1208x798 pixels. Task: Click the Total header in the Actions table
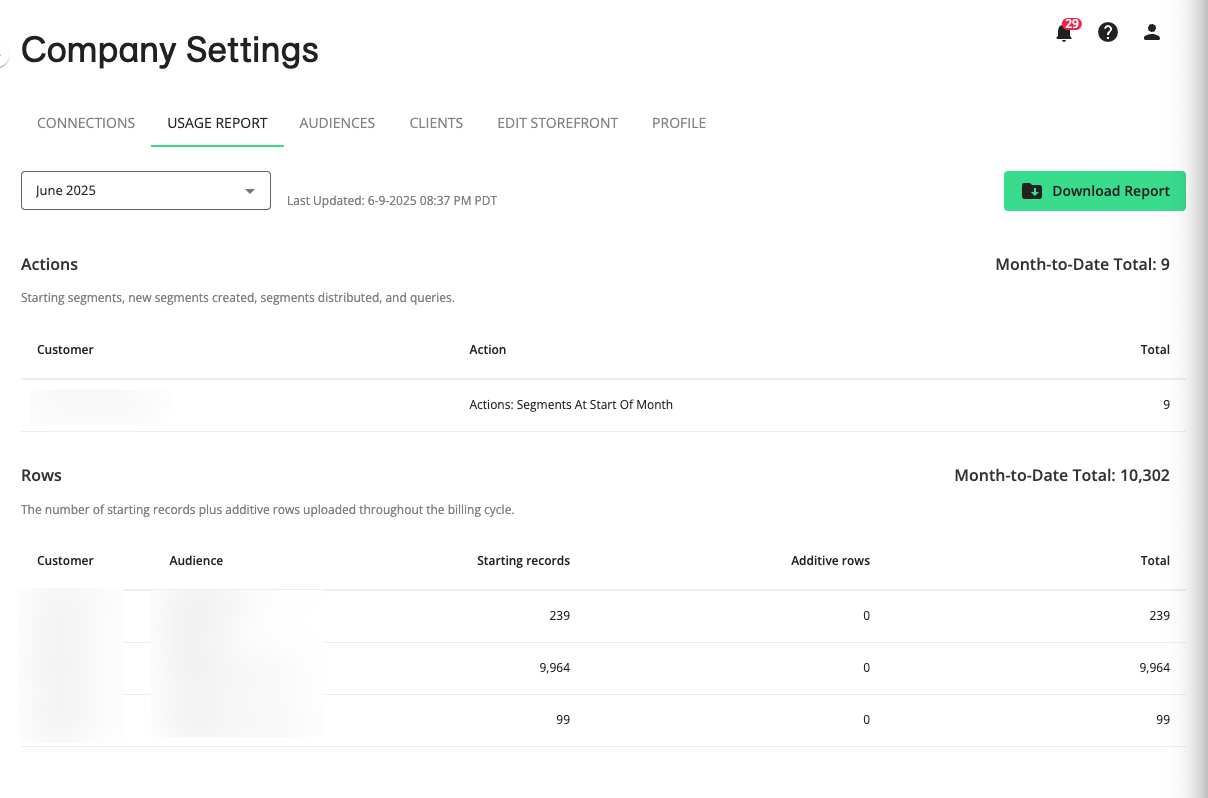(x=1155, y=350)
